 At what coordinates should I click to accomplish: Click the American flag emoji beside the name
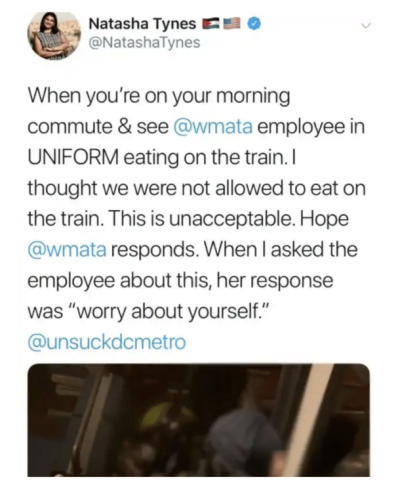231,24
